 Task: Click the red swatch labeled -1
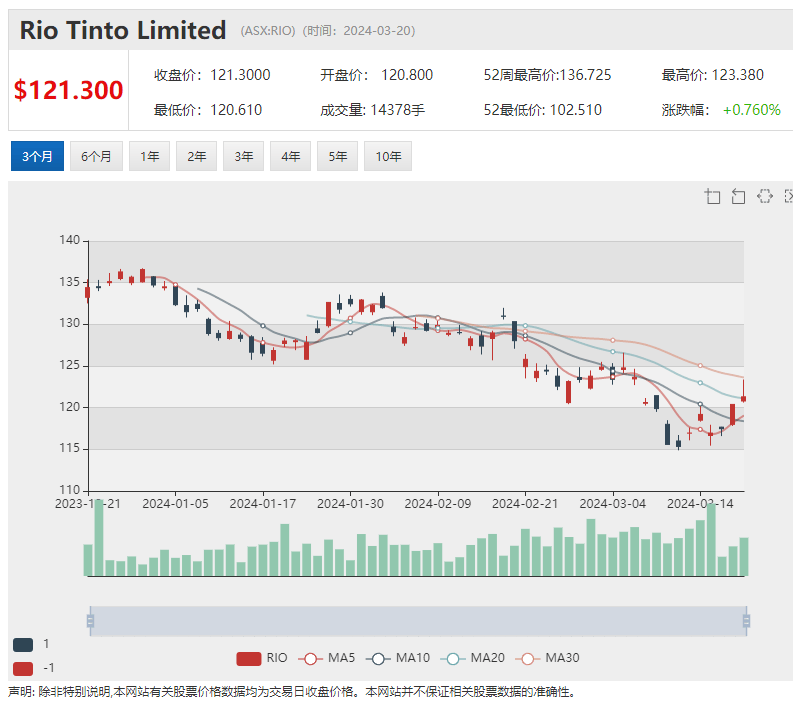click(23, 669)
